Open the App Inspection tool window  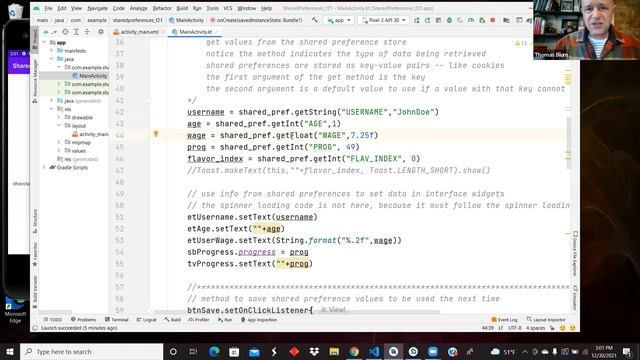259,320
